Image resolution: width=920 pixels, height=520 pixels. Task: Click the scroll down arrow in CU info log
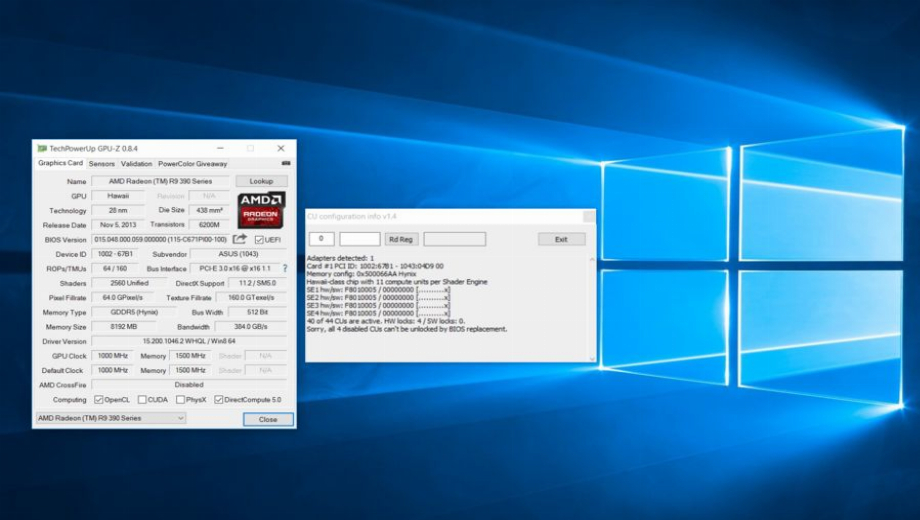click(591, 358)
